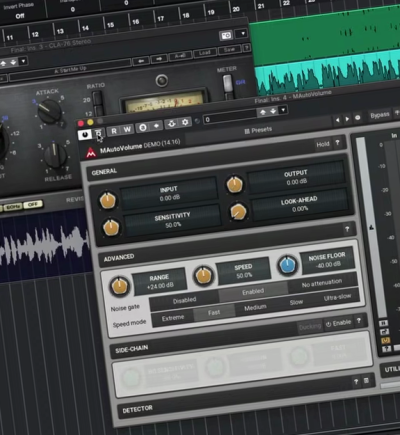Click the SPEED 50.0% value display
Image resolution: width=400 pixels, height=435 pixels.
pyautogui.click(x=244, y=271)
